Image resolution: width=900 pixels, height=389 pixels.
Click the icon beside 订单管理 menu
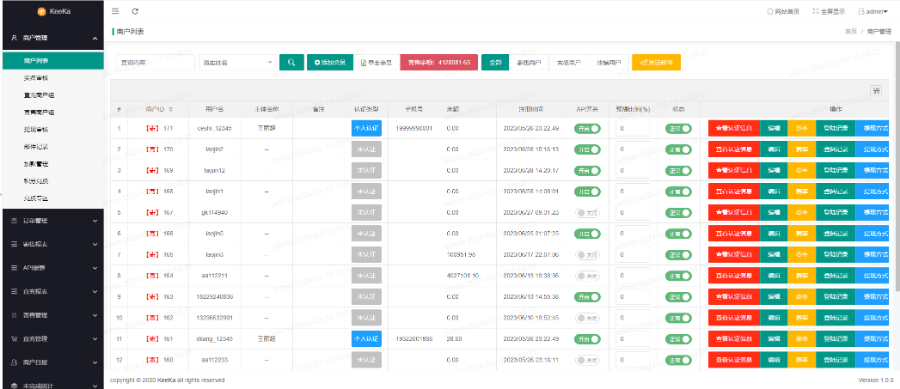pyautogui.click(x=14, y=220)
